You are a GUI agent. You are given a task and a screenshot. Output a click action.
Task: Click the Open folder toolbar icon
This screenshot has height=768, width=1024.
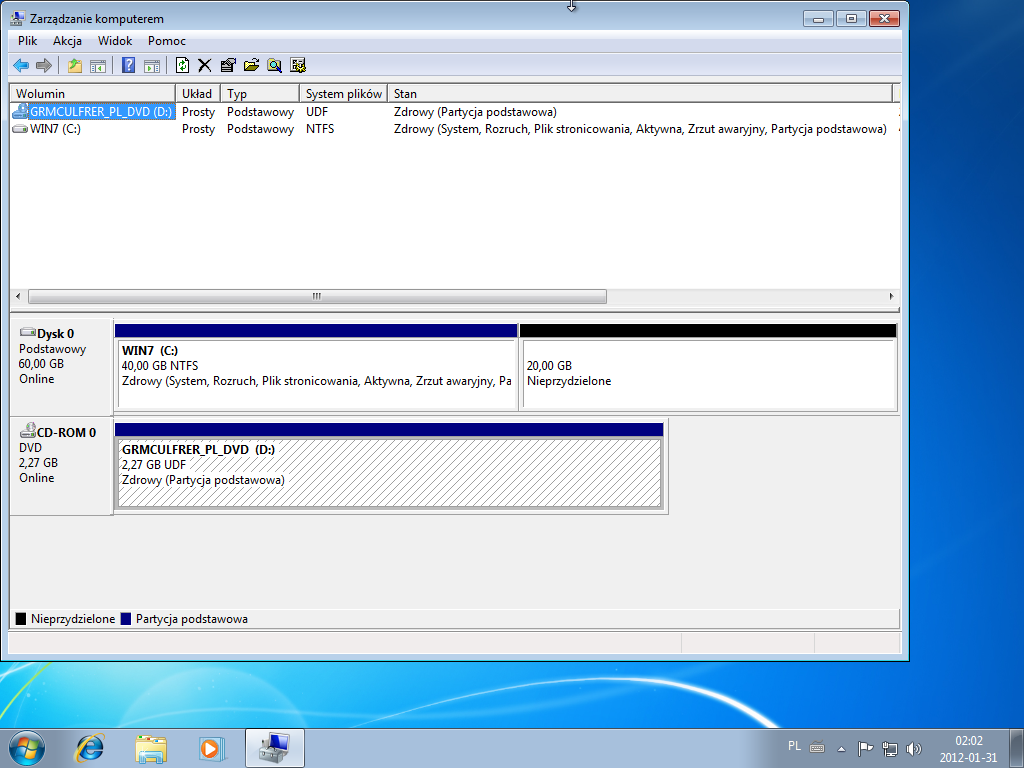(x=251, y=65)
